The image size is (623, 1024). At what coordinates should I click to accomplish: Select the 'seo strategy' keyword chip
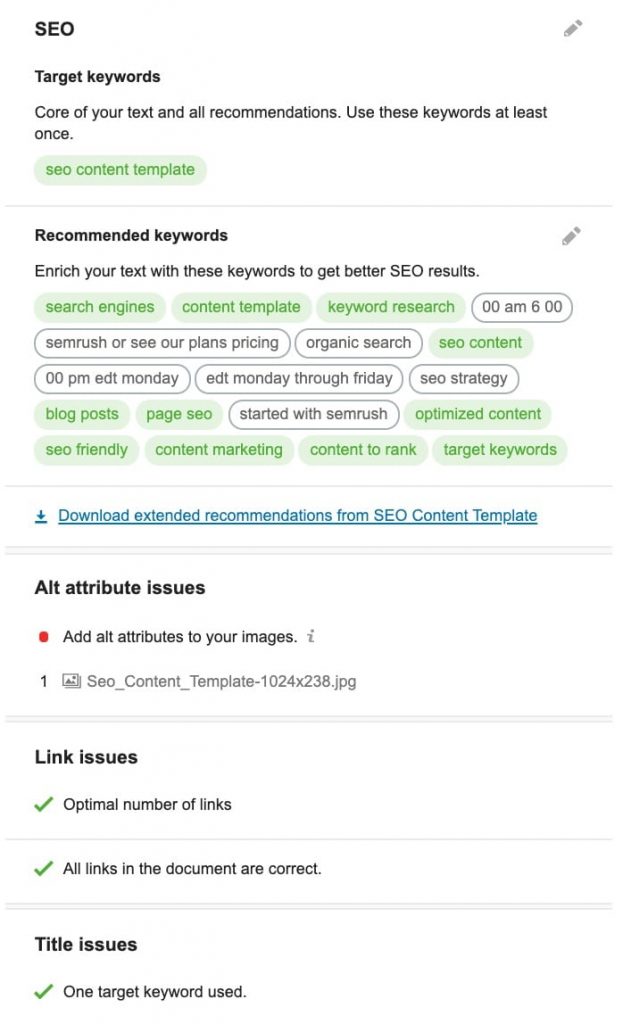463,379
